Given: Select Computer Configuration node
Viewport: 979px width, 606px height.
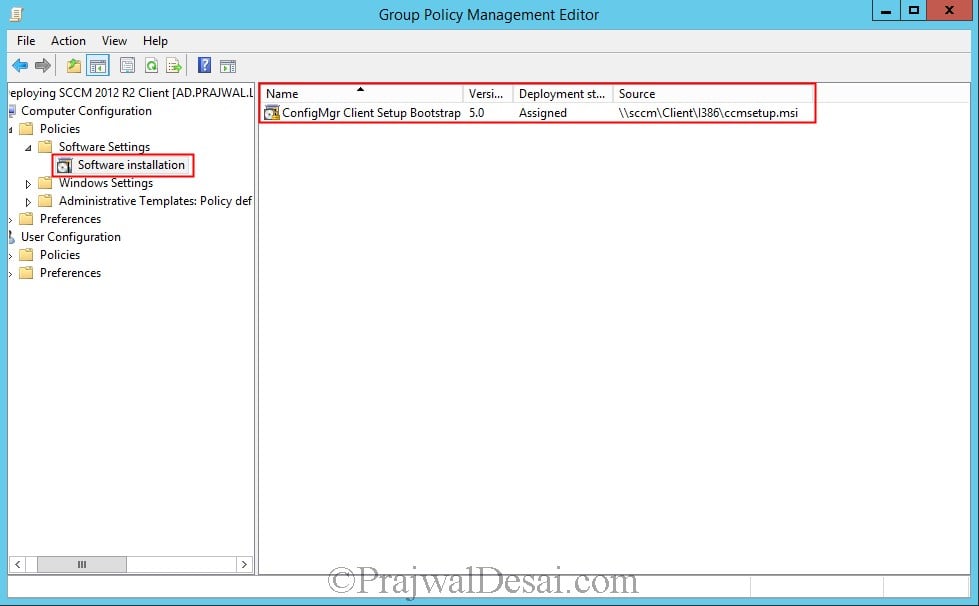Looking at the screenshot, I should click(x=86, y=110).
